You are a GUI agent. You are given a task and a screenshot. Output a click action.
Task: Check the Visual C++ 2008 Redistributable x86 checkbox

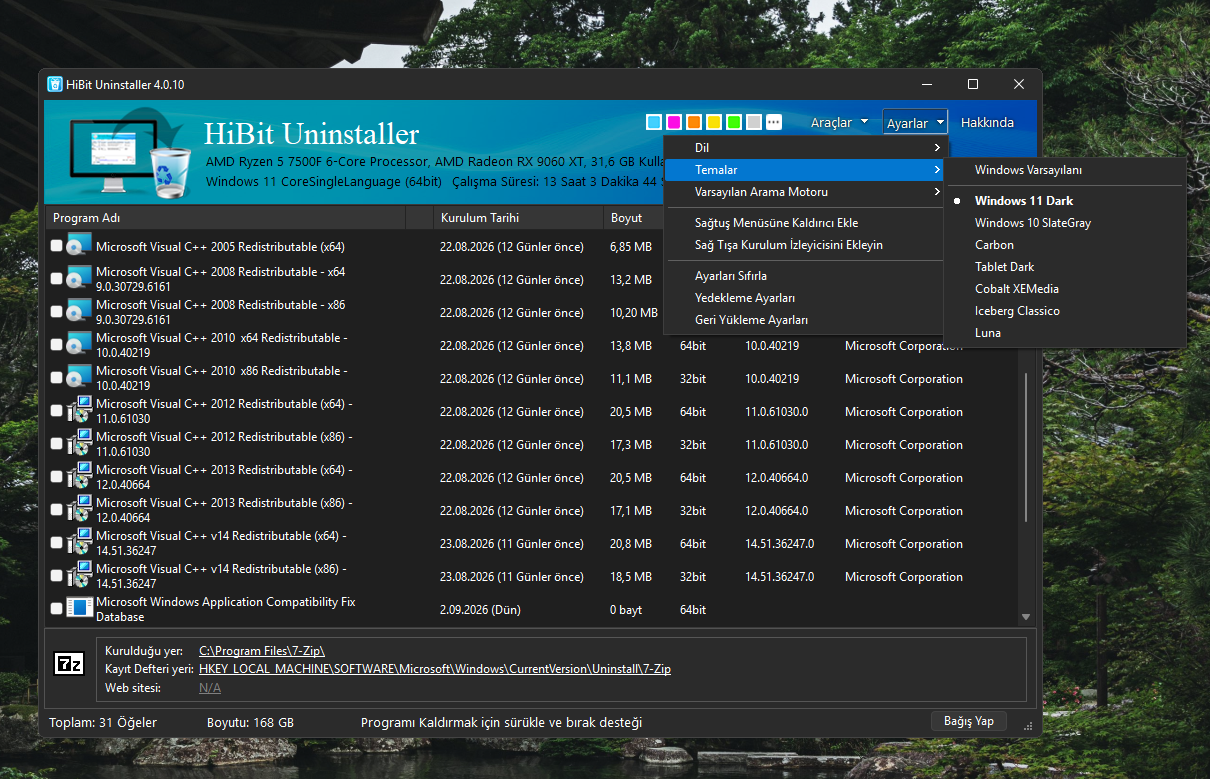point(56,312)
